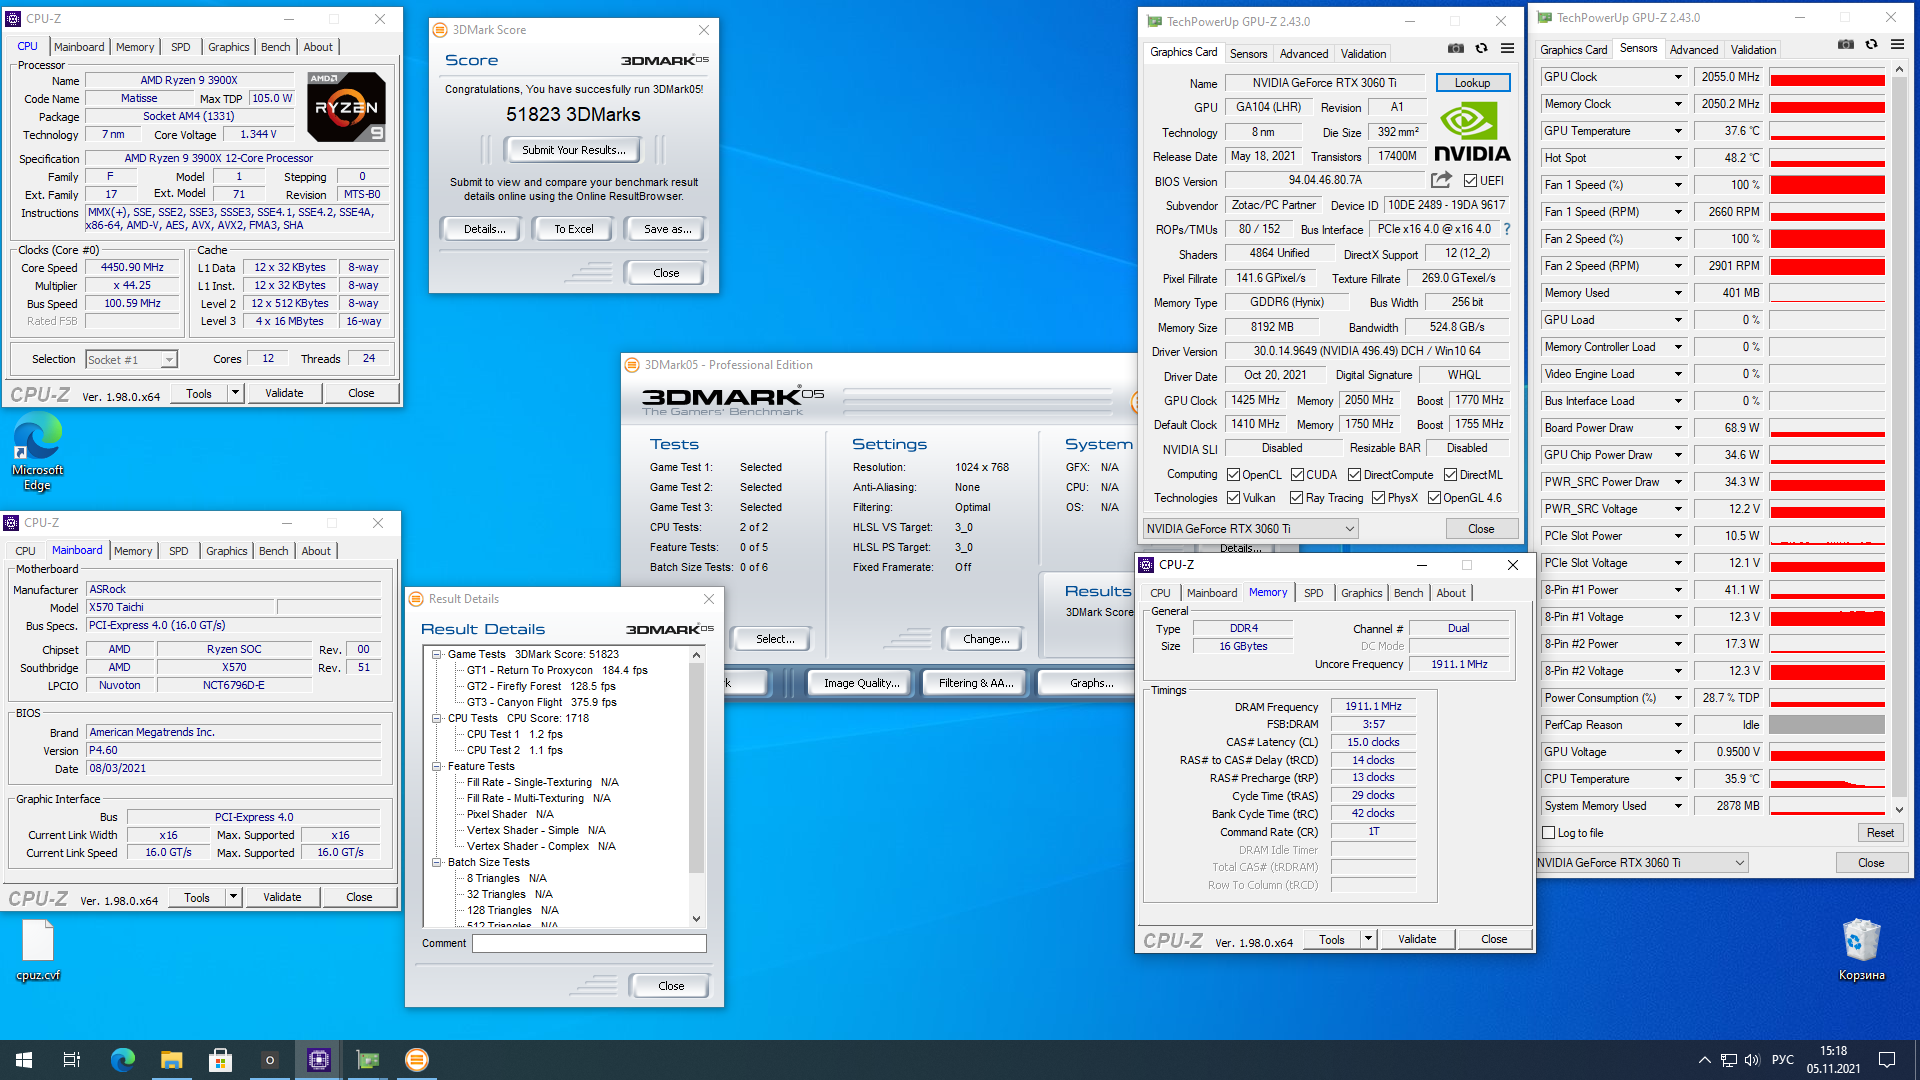The height and width of the screenshot is (1080, 1920).
Task: Open the Recycle Bin on desktop
Action: click(1861, 950)
